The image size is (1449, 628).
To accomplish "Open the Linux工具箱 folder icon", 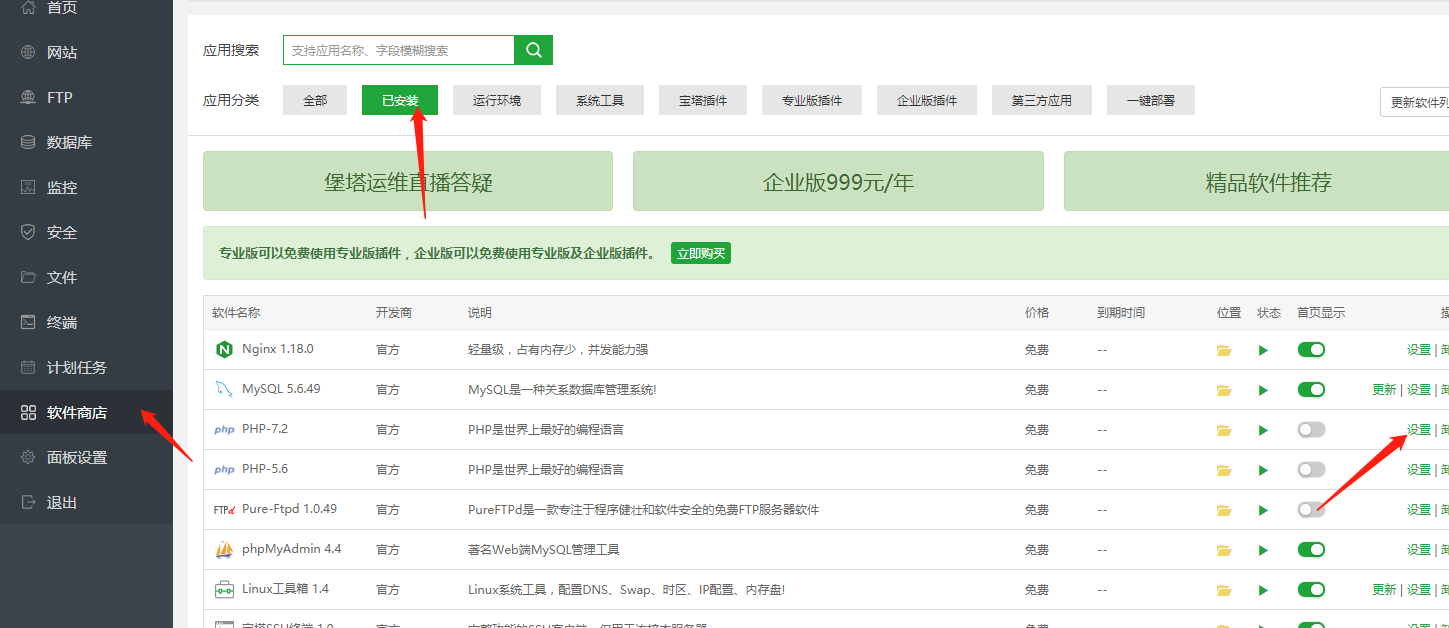I will [1224, 590].
